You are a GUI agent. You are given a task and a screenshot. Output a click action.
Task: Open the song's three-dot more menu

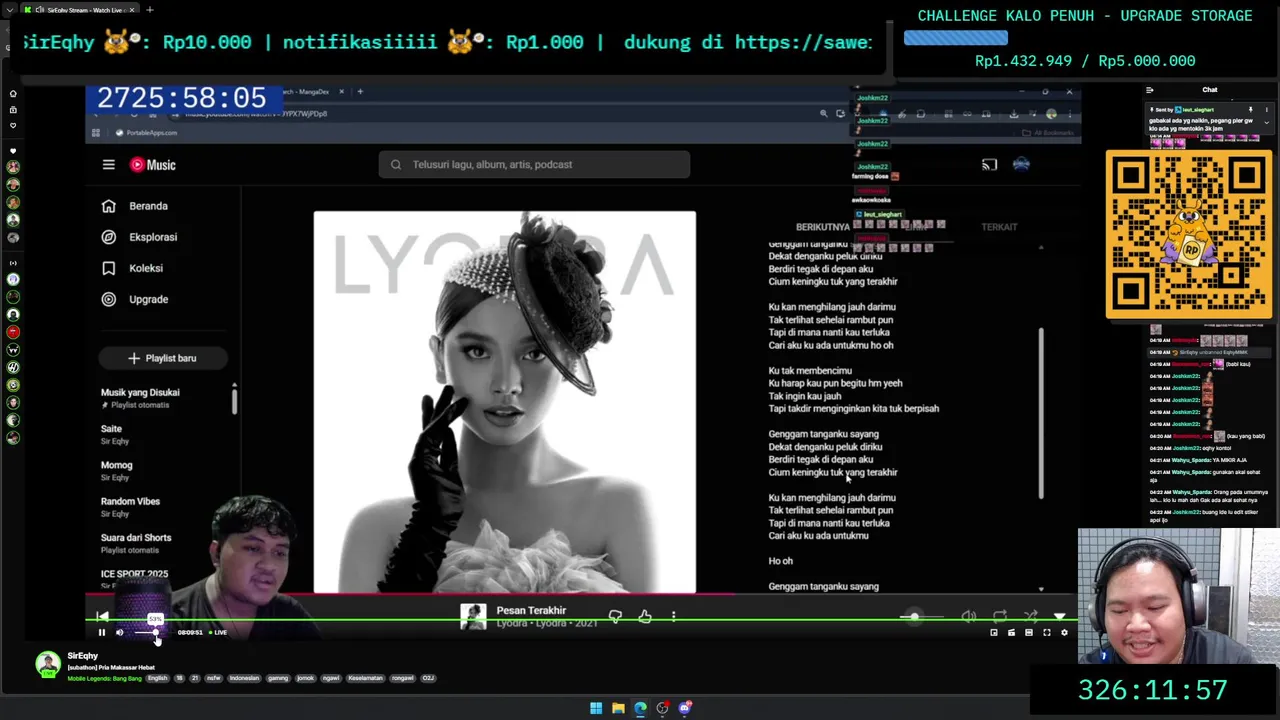click(x=673, y=617)
